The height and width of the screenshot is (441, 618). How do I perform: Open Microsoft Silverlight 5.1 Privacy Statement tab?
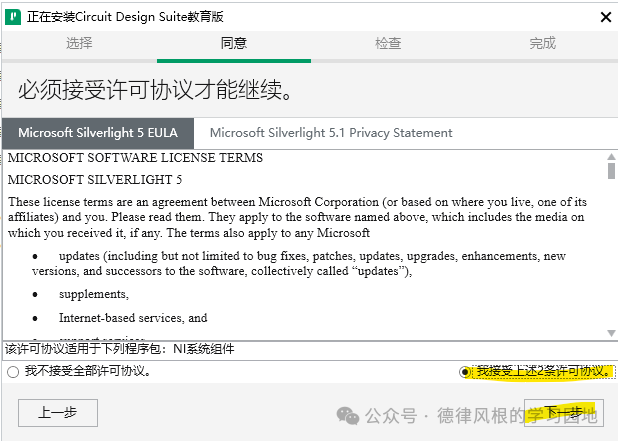[331, 133]
